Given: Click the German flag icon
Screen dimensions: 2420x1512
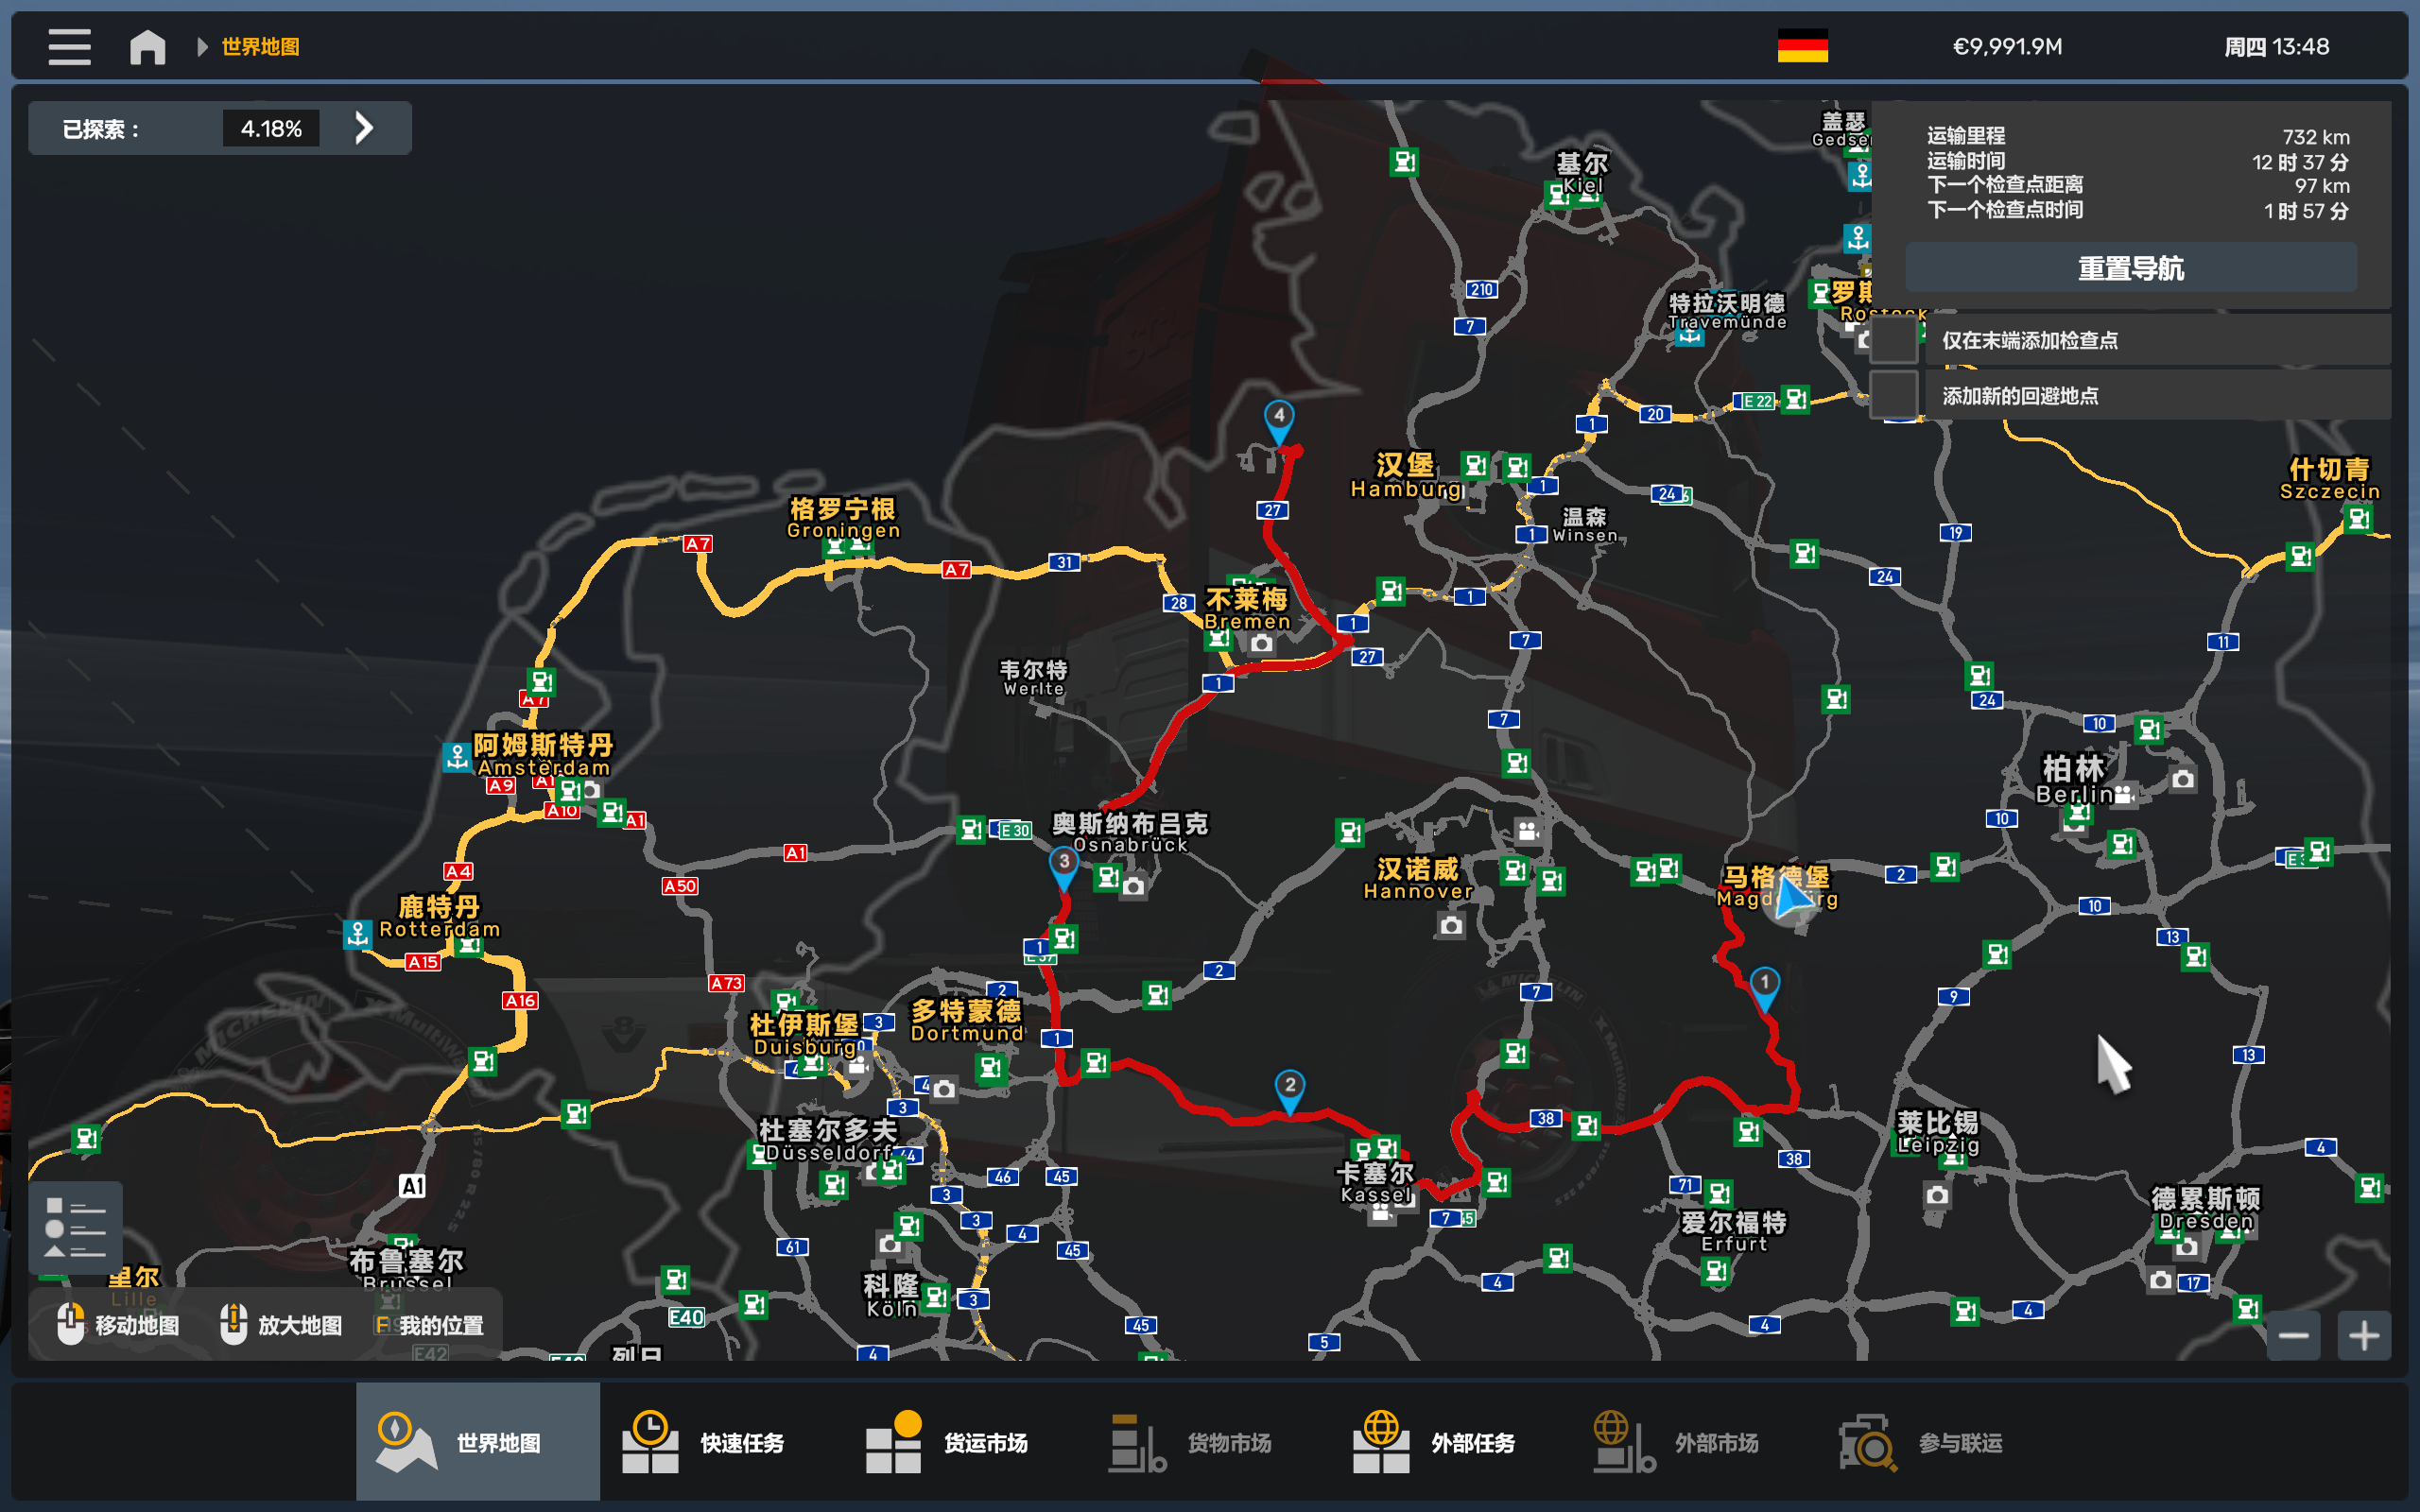Looking at the screenshot, I should pos(1802,46).
